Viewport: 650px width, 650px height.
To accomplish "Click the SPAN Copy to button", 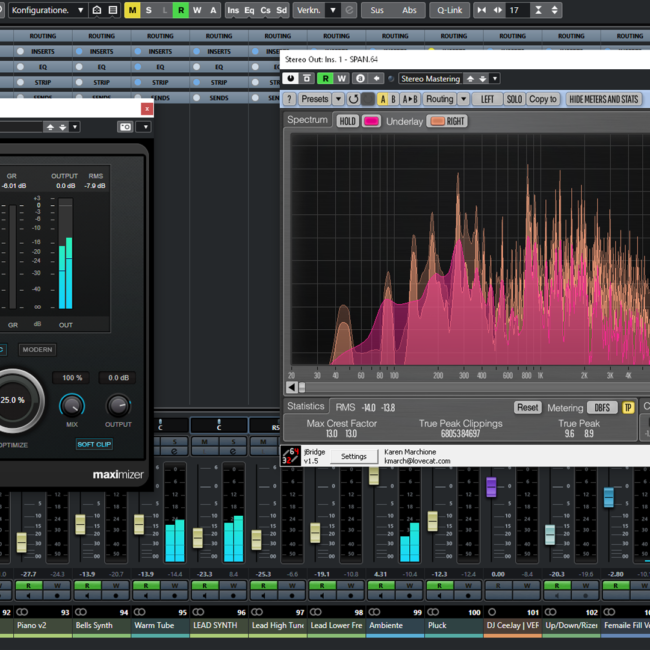I will point(543,99).
